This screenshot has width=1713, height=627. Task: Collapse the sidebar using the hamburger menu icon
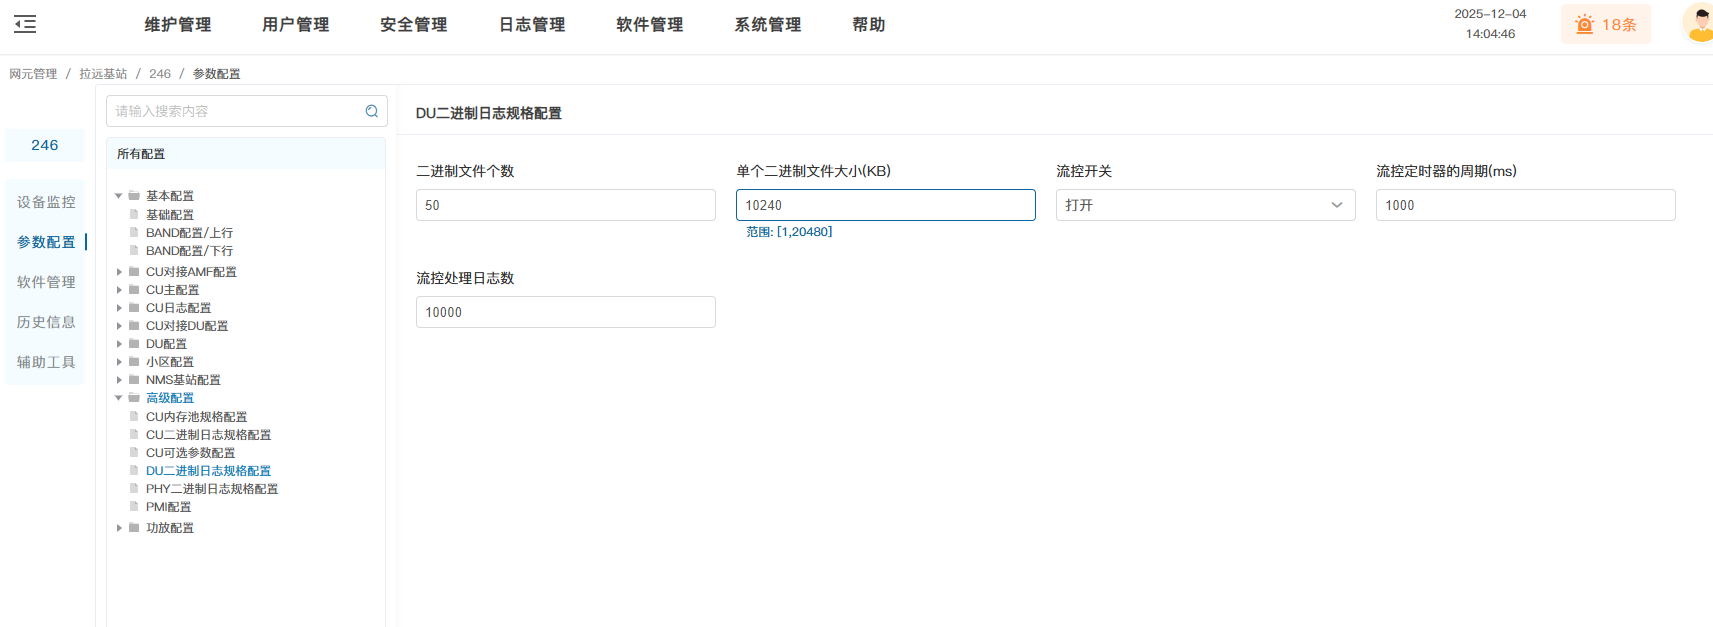point(25,24)
